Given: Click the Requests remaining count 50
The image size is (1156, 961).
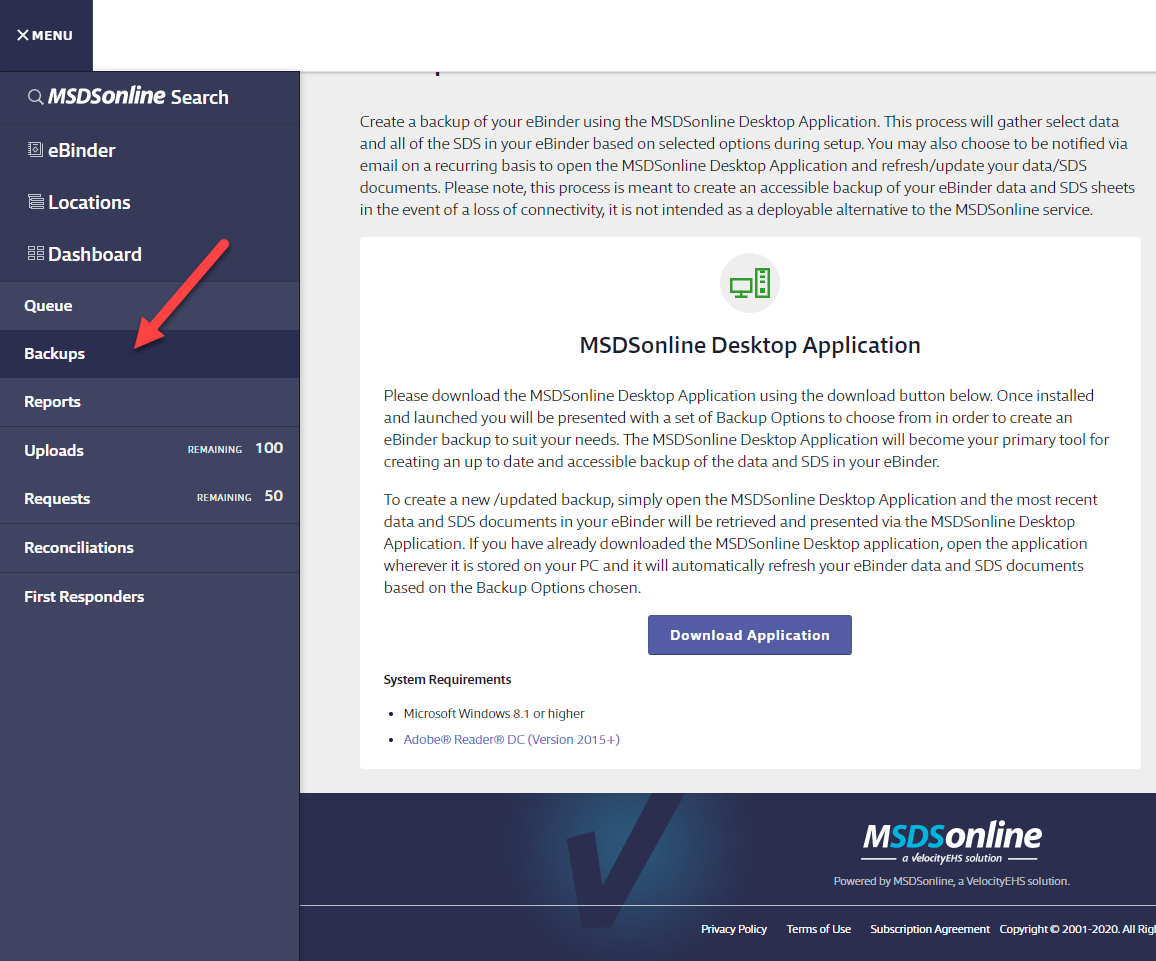Looking at the screenshot, I should (274, 496).
